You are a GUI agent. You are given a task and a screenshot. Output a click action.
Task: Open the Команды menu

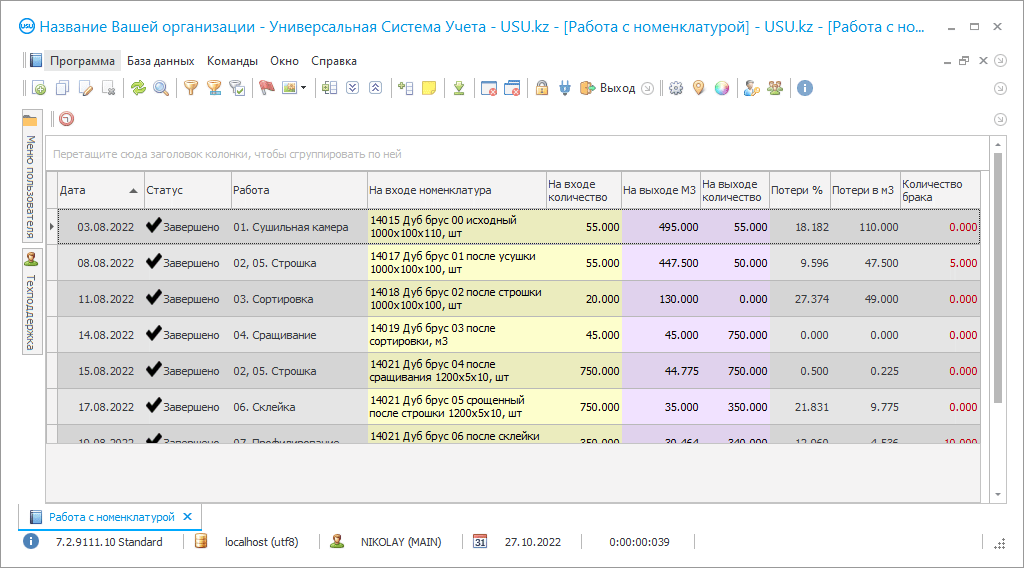[x=232, y=61]
